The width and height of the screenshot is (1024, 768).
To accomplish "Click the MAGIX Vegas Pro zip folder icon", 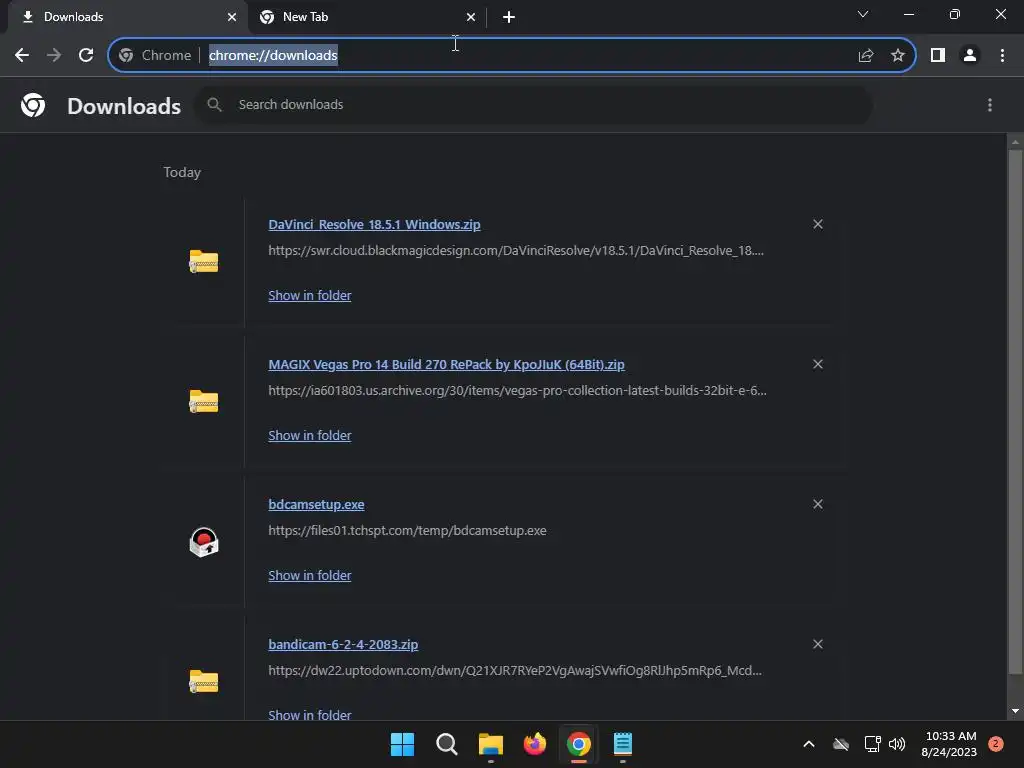I will click(x=204, y=401).
